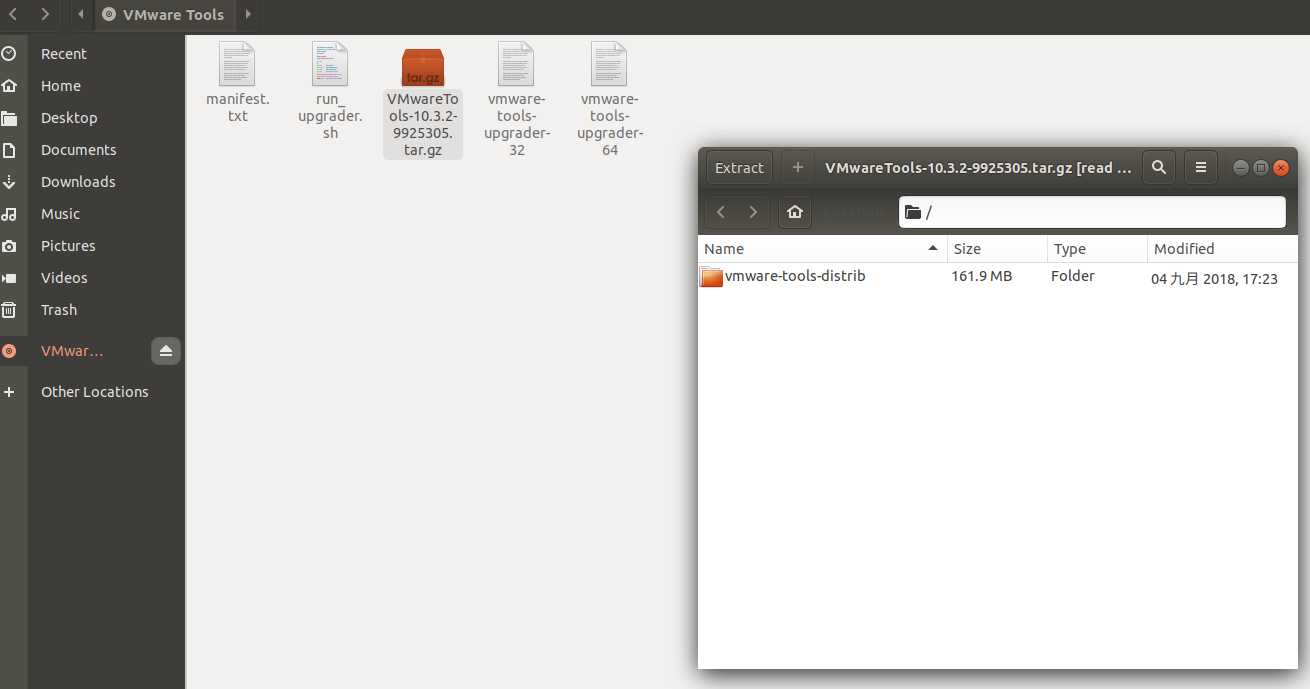
Task: Select vmware-tools-distrib folder row
Action: (x=997, y=277)
